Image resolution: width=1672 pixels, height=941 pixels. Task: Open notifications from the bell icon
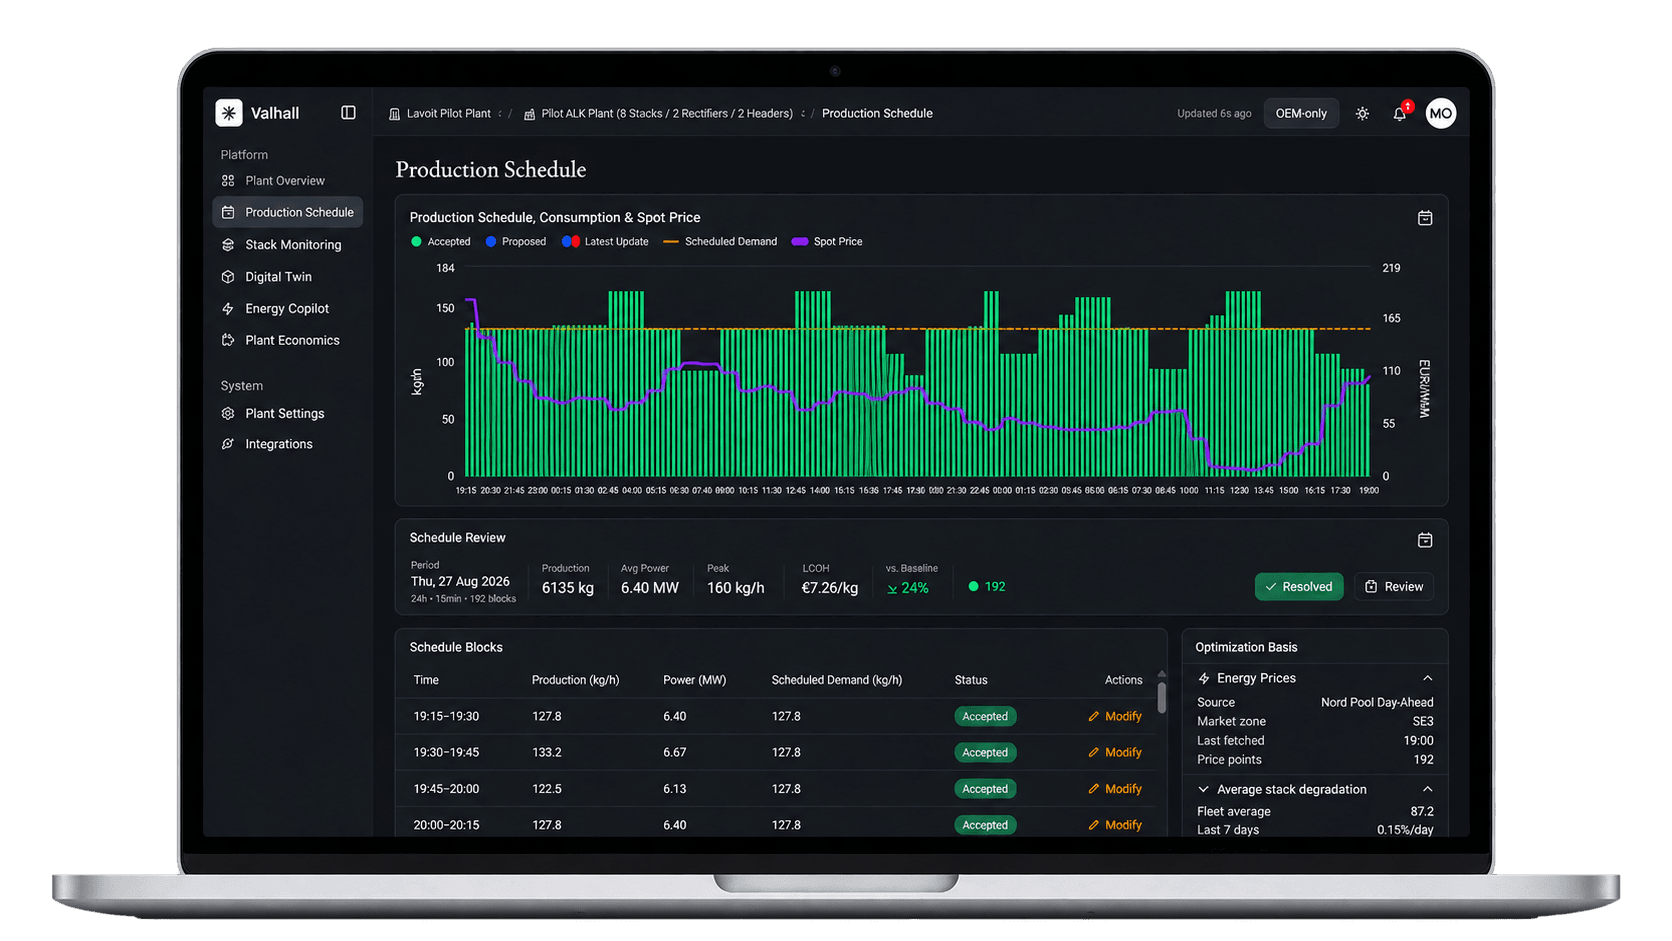(x=1400, y=114)
